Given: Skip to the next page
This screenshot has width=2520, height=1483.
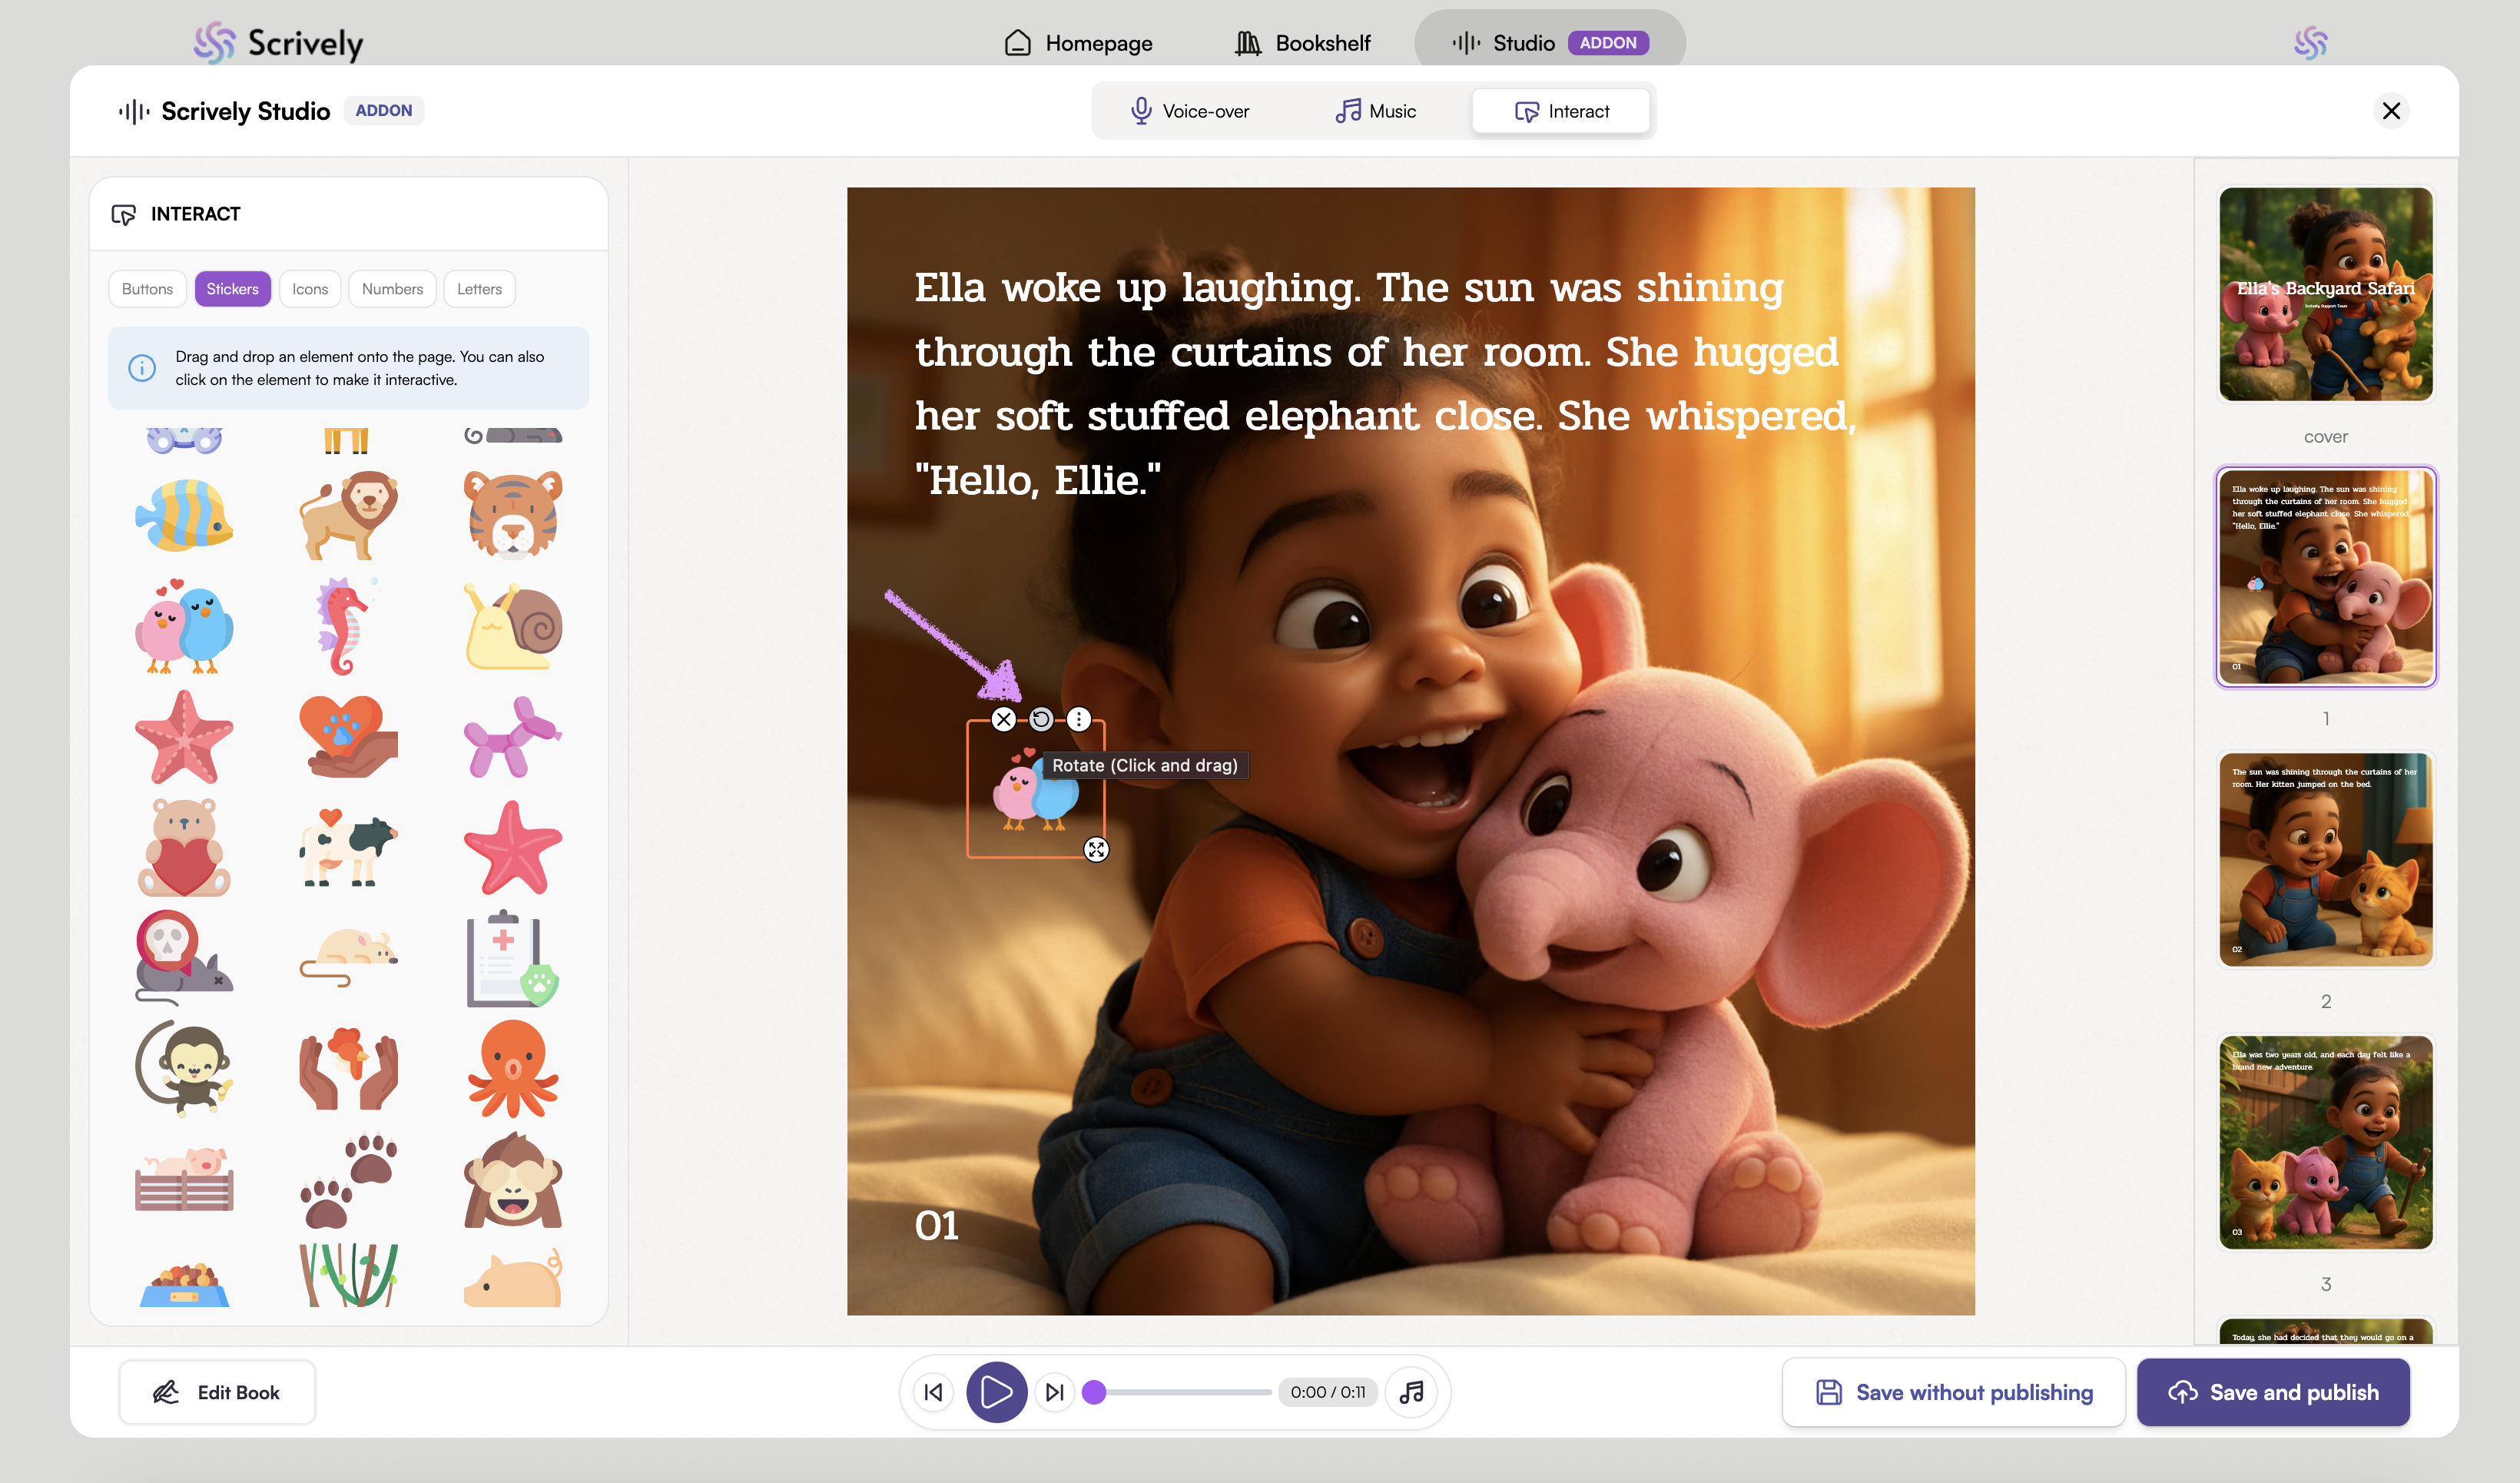Looking at the screenshot, I should [1054, 1392].
